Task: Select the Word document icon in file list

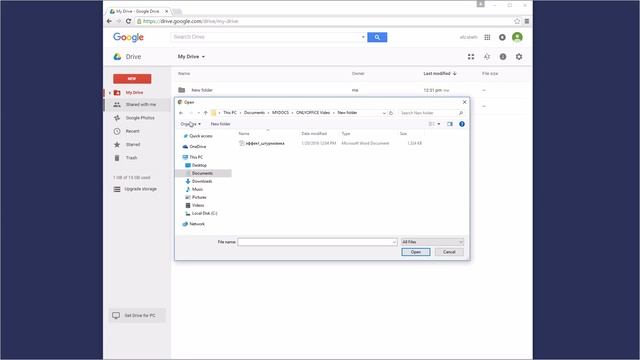Action: (x=241, y=143)
